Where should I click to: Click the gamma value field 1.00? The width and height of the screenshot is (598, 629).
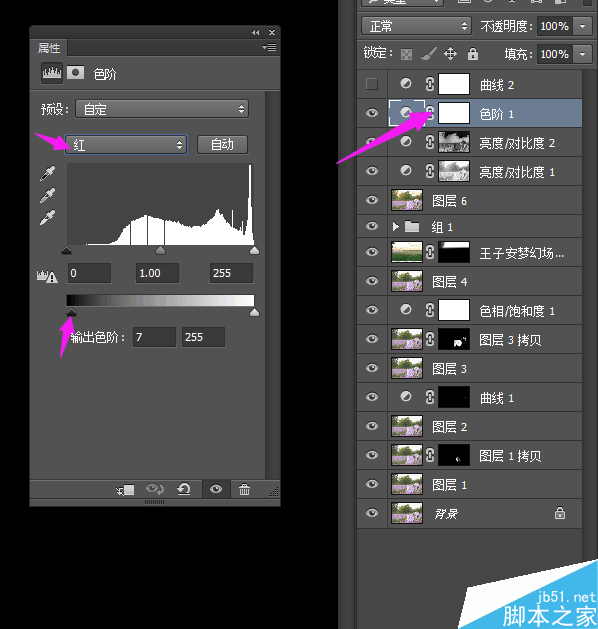click(157, 273)
